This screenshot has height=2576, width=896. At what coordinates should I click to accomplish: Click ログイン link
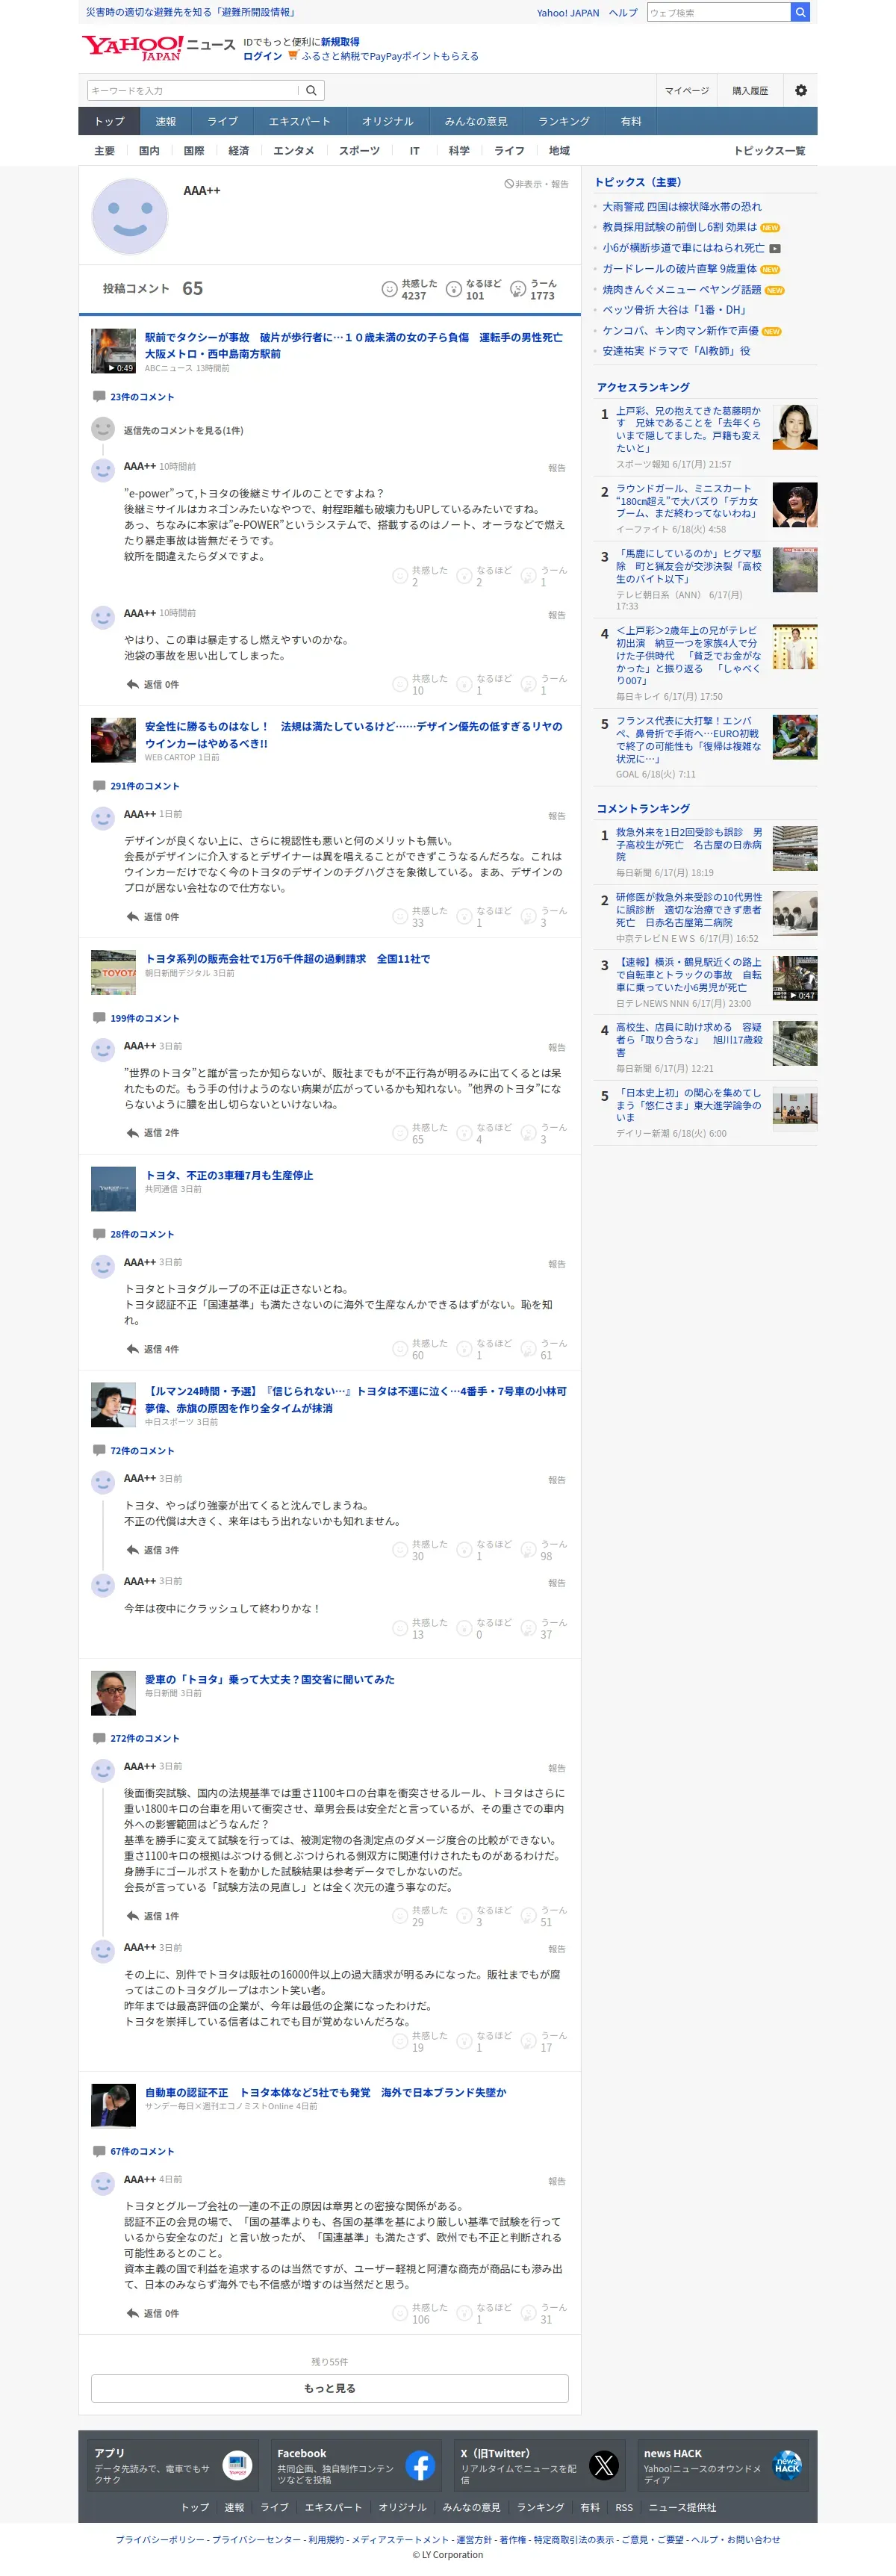[262, 56]
